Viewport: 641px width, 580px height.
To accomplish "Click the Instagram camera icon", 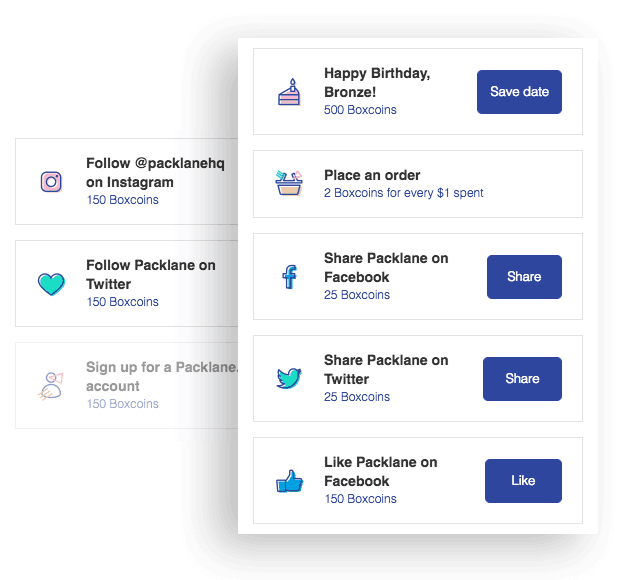I will click(51, 182).
